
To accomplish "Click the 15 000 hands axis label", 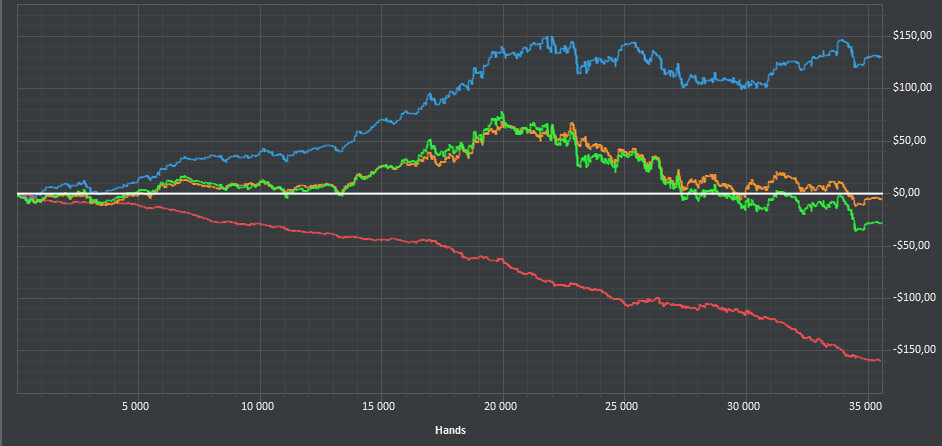I will click(x=378, y=407).
